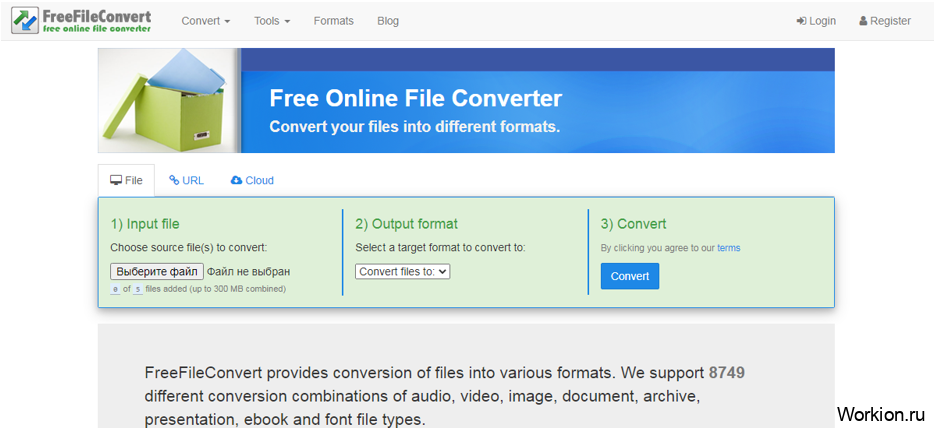Image resolution: width=934 pixels, height=429 pixels.
Task: Click the green file box banner image
Action: click(169, 100)
